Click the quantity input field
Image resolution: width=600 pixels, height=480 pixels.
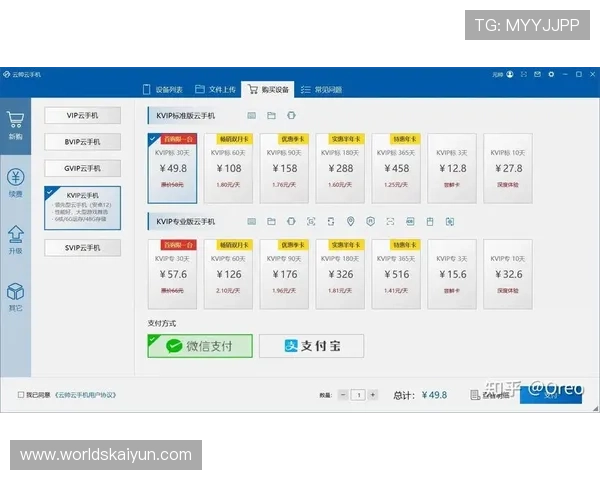pos(359,395)
